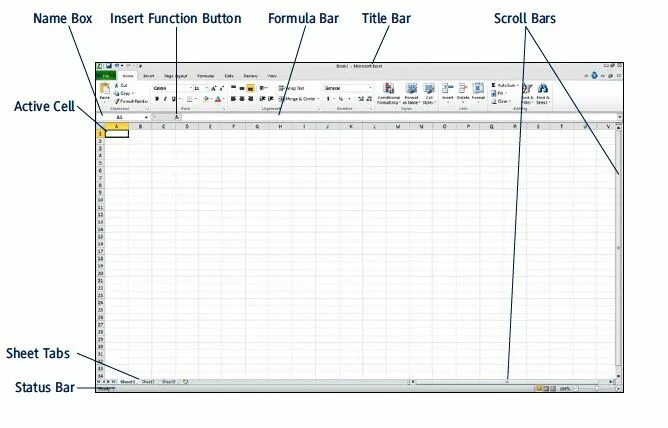Viewport: 668px width, 428px height.
Task: Open the General number format dropdown
Action: (x=370, y=88)
